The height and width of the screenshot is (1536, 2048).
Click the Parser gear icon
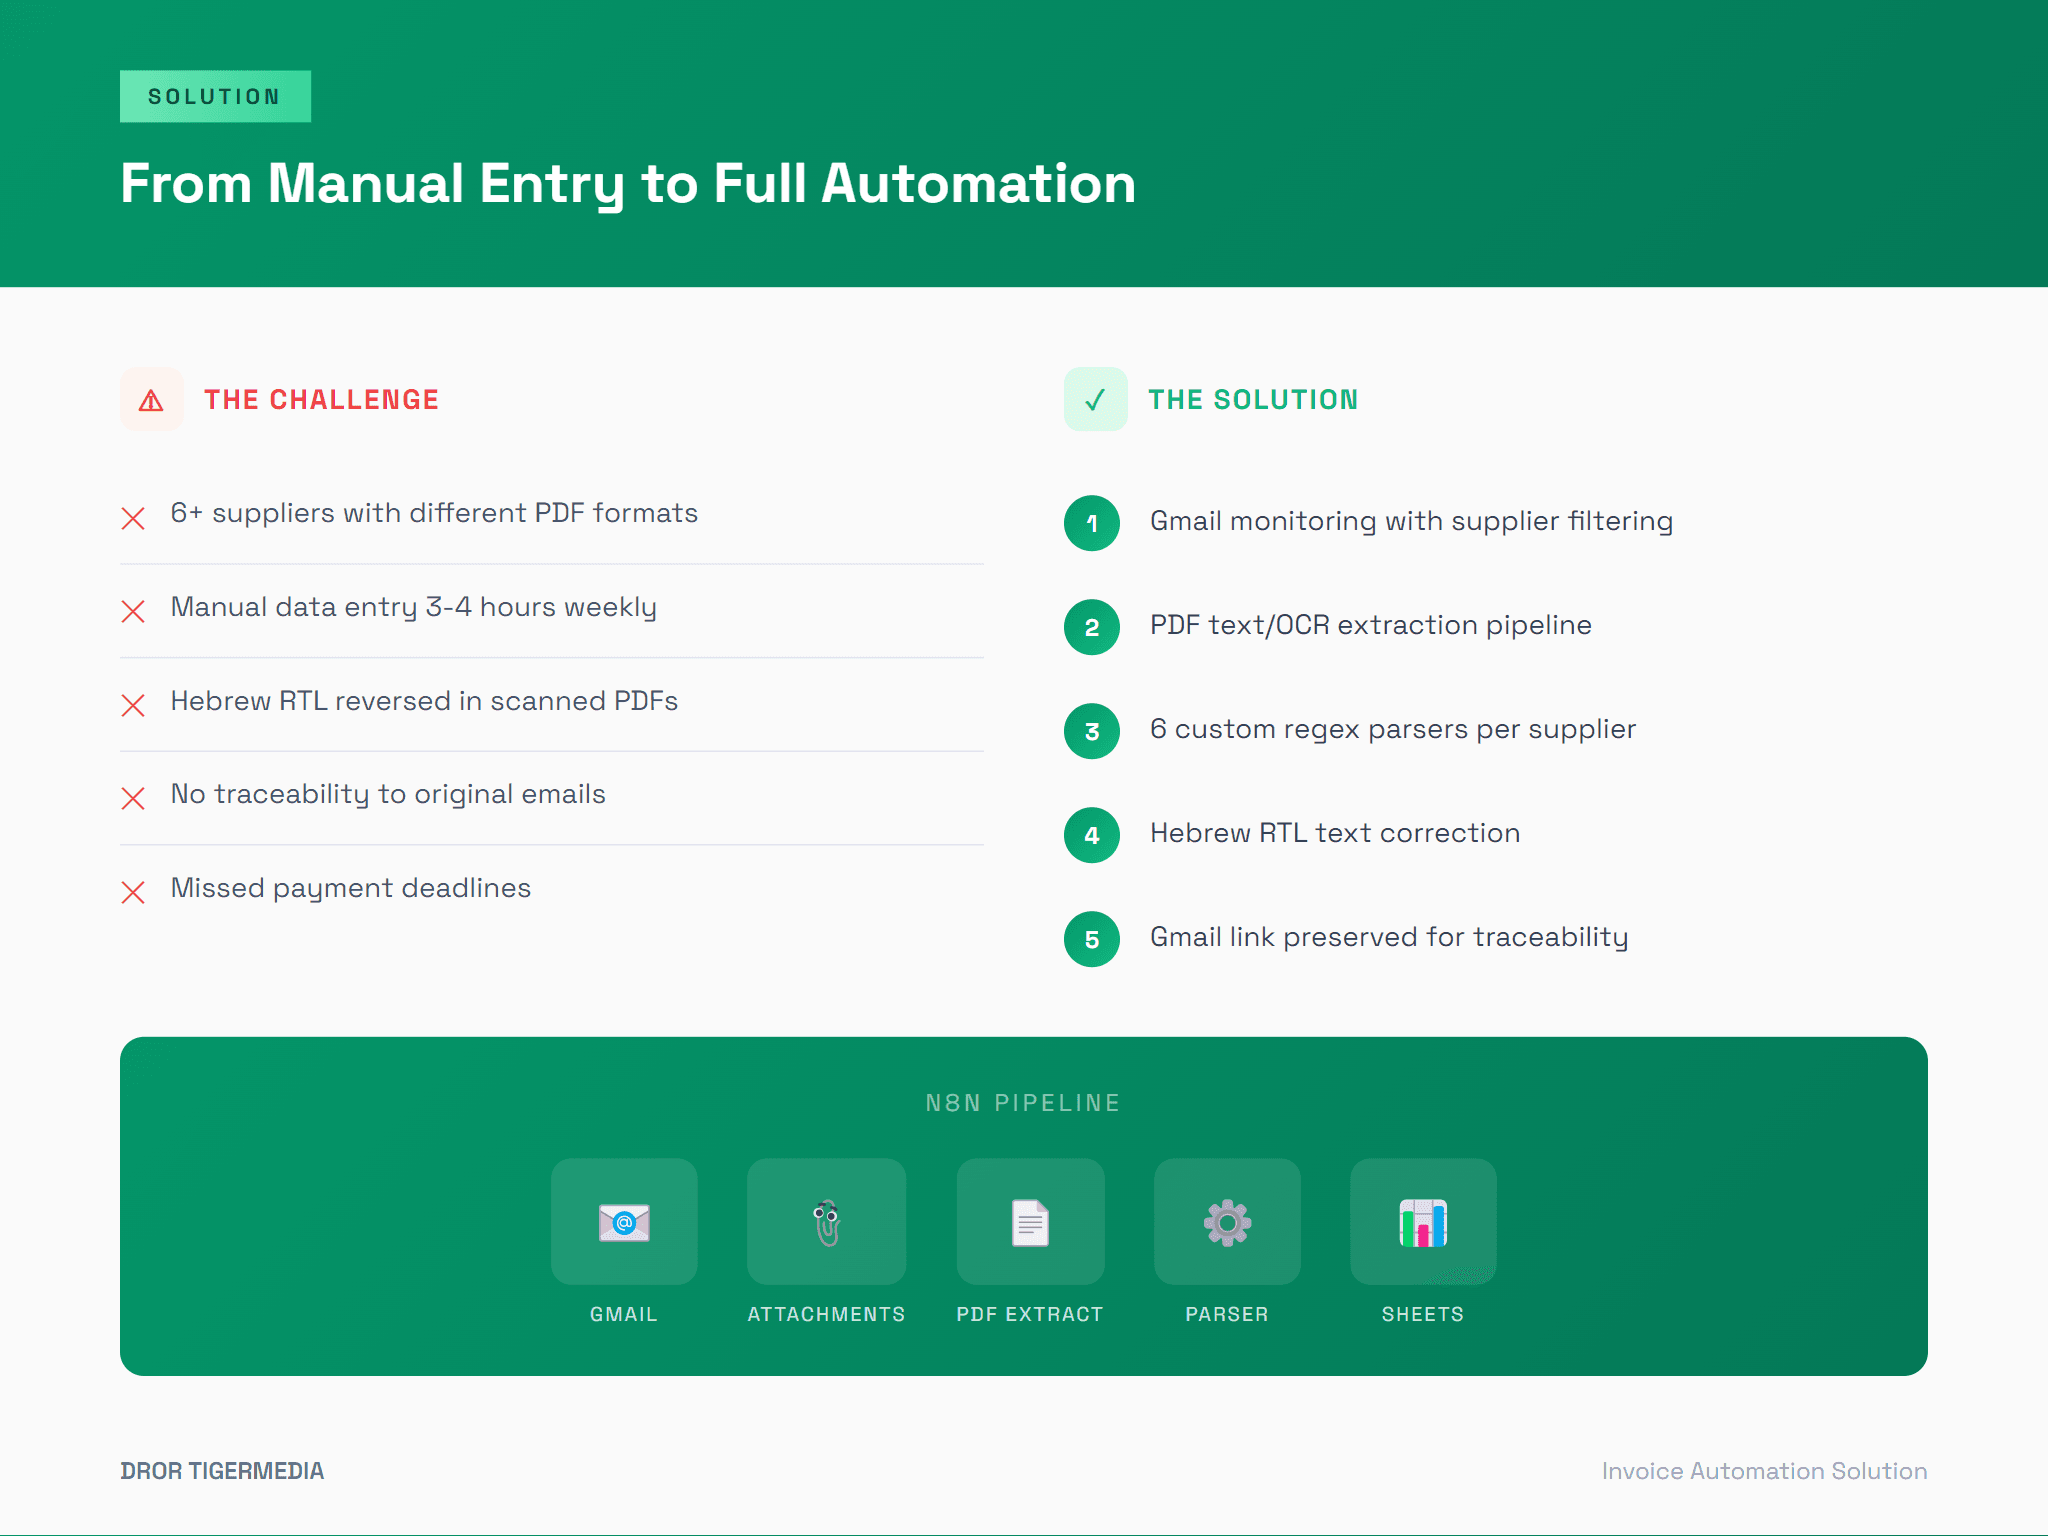coord(1227,1222)
